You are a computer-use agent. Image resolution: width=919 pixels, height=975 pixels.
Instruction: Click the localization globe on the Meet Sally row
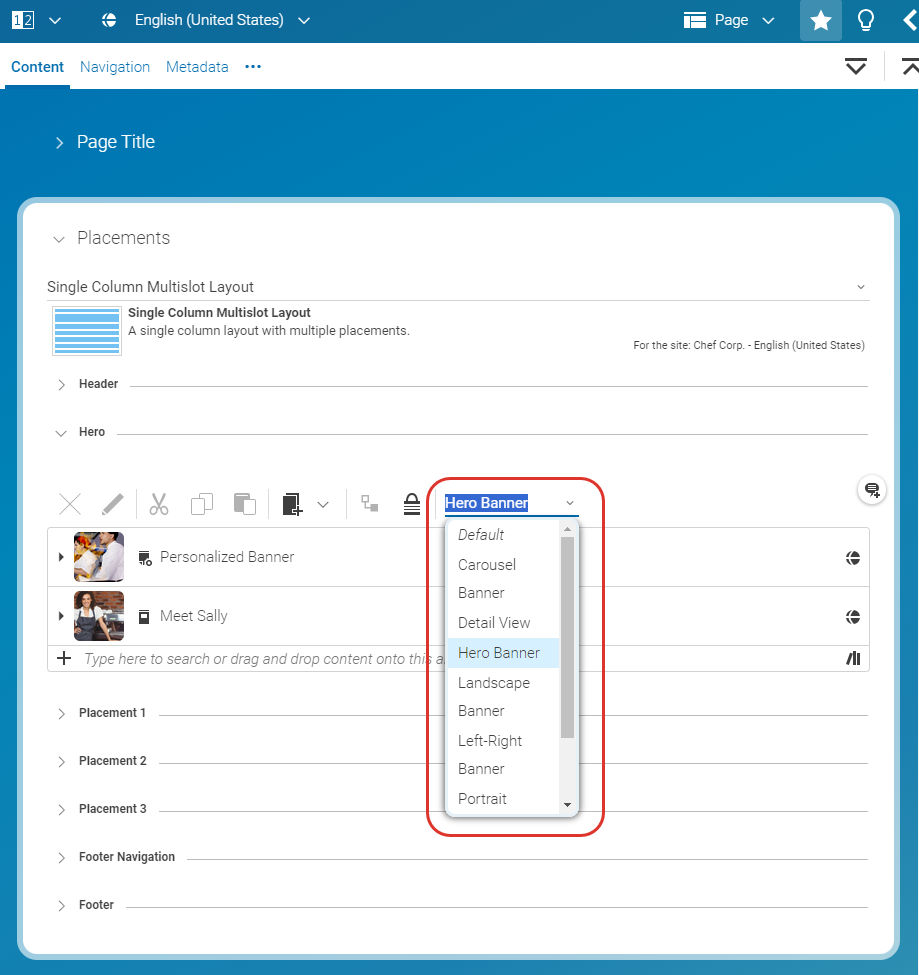click(x=853, y=616)
